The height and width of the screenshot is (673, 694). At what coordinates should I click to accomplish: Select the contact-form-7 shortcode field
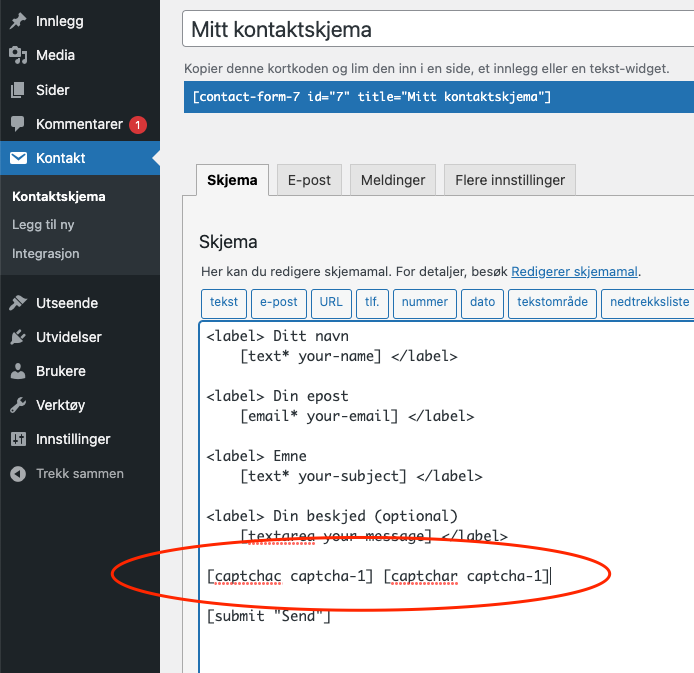pyautogui.click(x=439, y=97)
